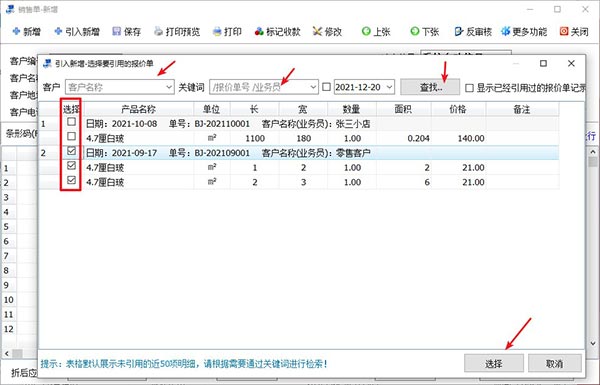Click the 面积 column header
Screen dimensions: 600x385
[x=404, y=109]
